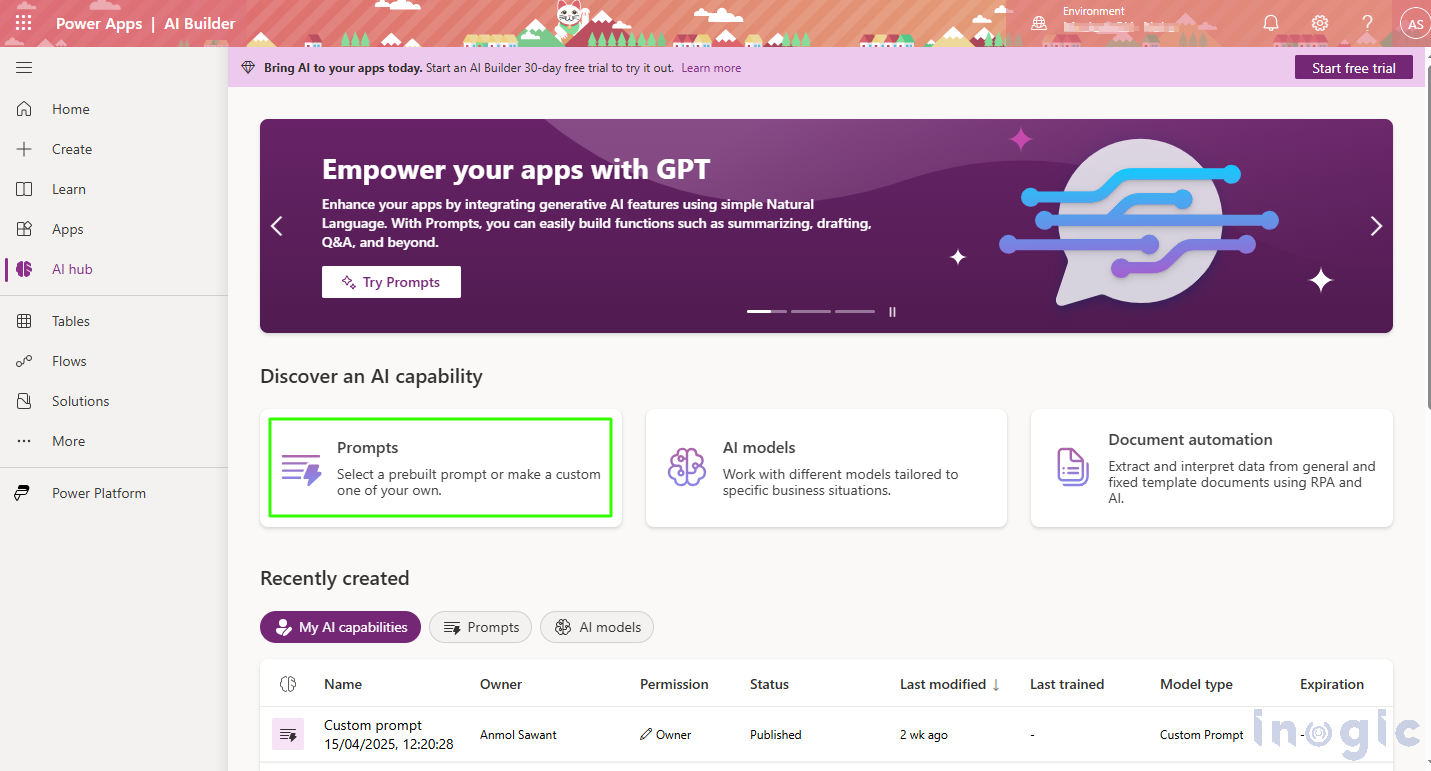
Task: Sort by Permission column header
Action: [674, 684]
